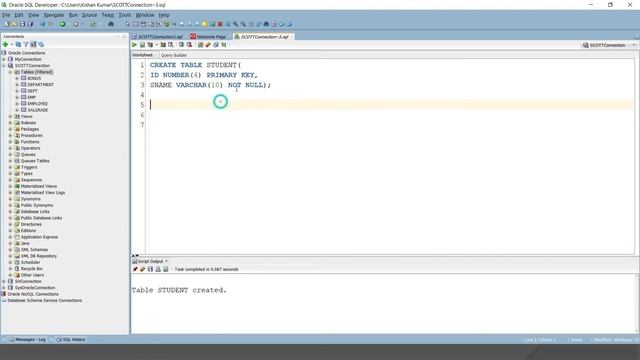640x360 pixels.
Task: Expand the BONUS table node
Action: (17, 78)
